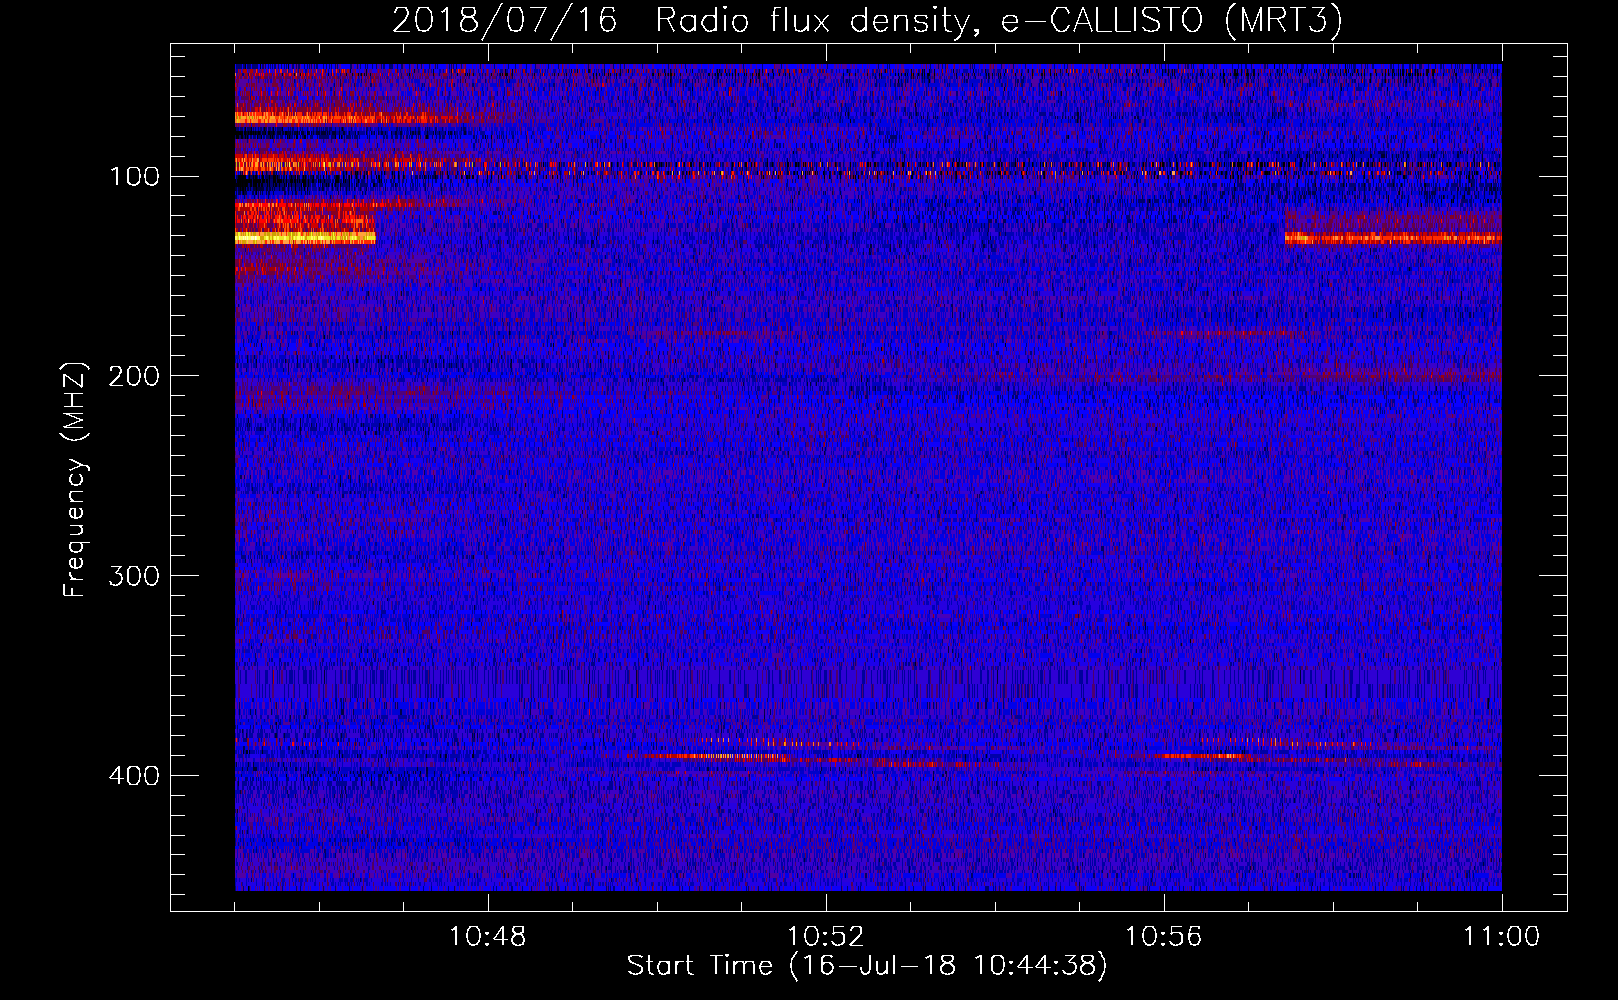Click the 11:00 time tick label
Image resolution: width=1618 pixels, height=1000 pixels.
tap(1501, 937)
